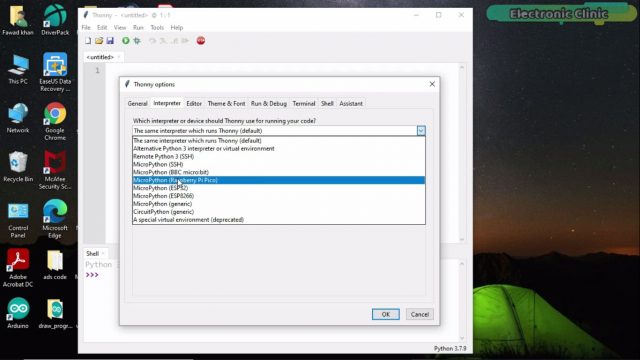Open the File menu in Thonny

[86, 28]
